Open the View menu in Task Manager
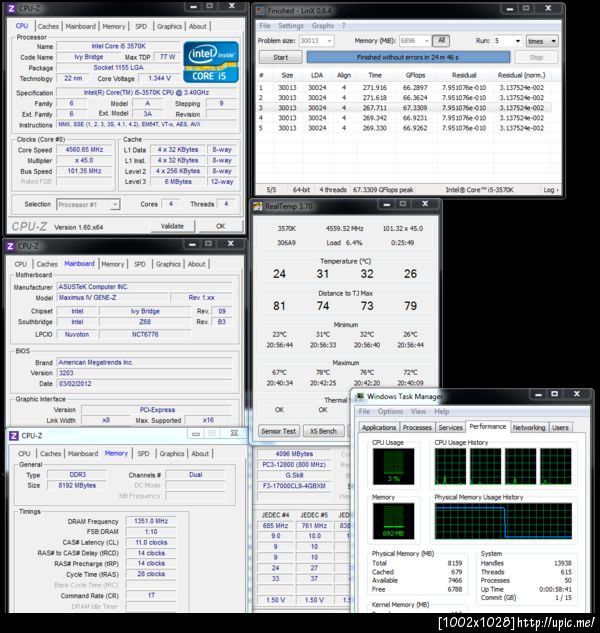This screenshot has height=633, width=600. [419, 411]
